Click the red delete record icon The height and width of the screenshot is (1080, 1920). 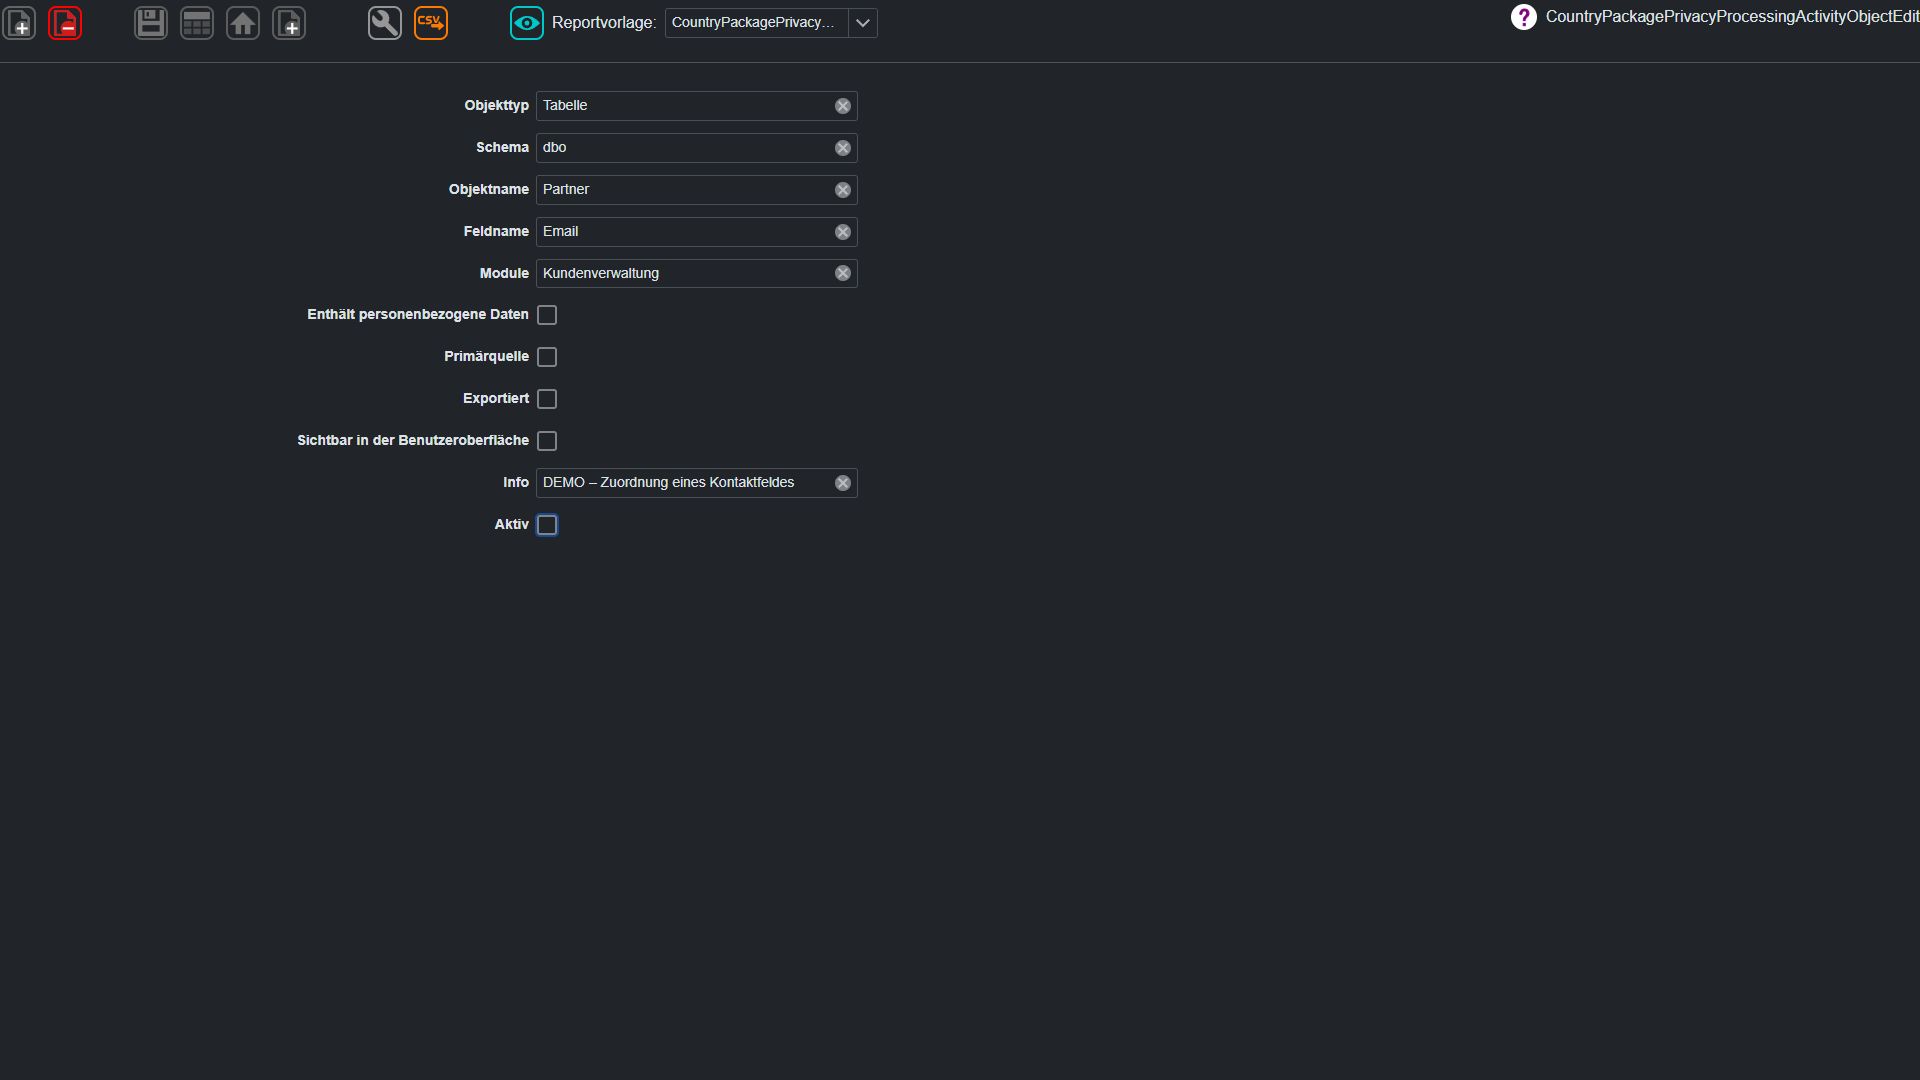pos(65,23)
